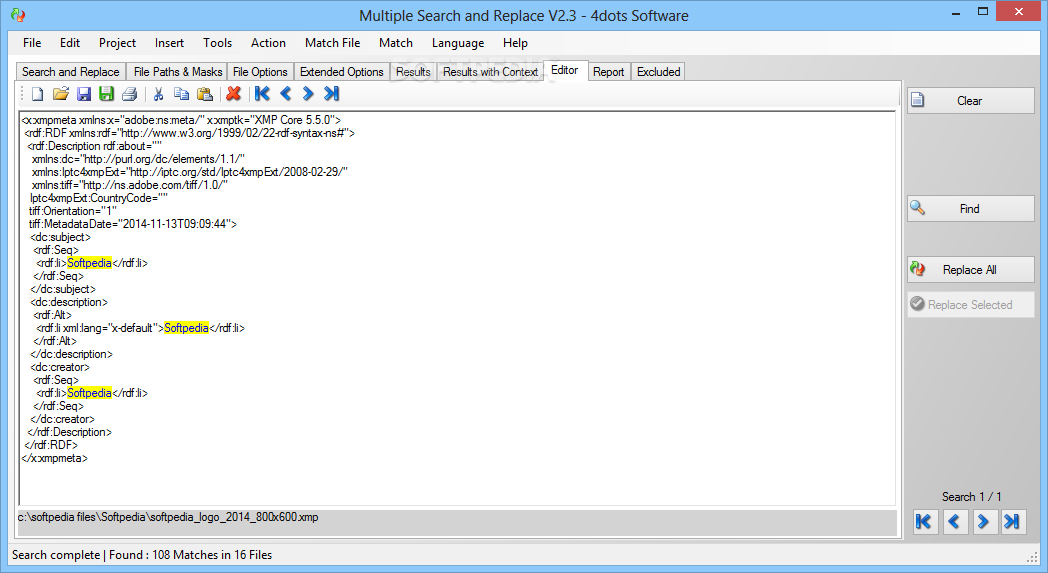Image resolution: width=1048 pixels, height=573 pixels.
Task: Switch to File Paths & Masks tab
Action: (178, 72)
